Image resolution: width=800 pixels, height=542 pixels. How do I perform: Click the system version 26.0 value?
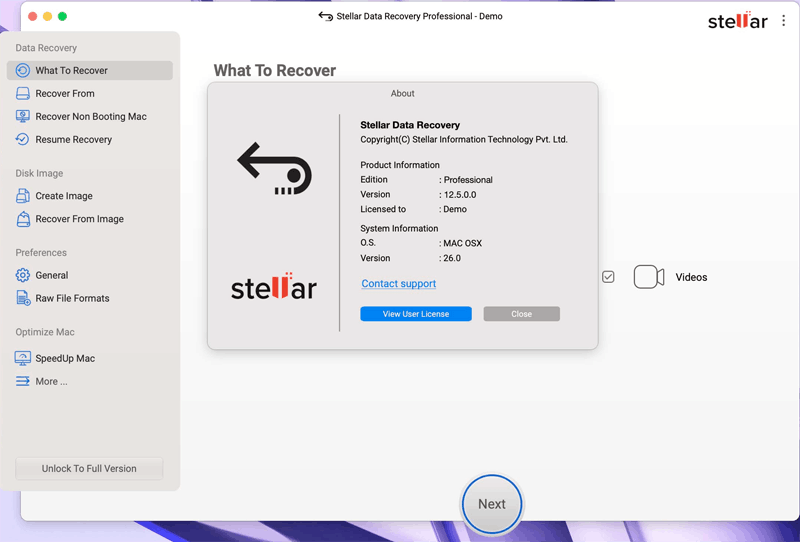(x=450, y=258)
